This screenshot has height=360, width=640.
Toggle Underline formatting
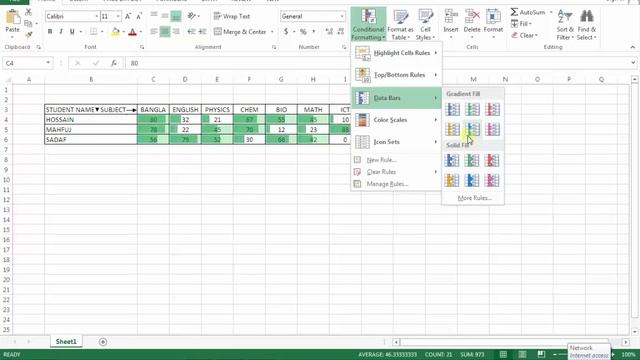coord(72,31)
